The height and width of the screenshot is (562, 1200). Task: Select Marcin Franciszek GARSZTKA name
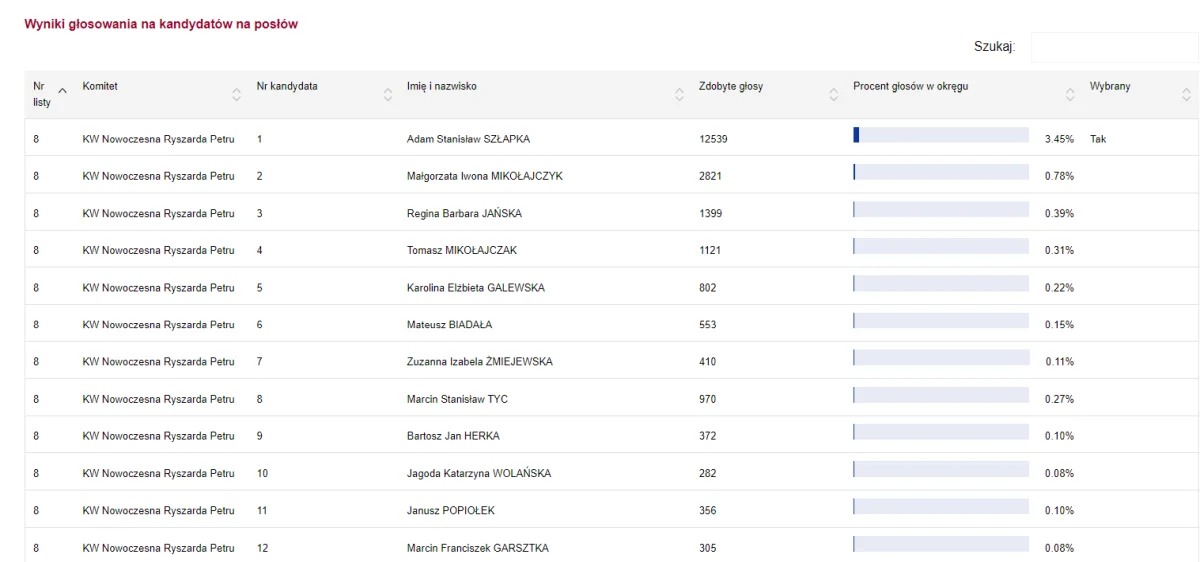[478, 548]
